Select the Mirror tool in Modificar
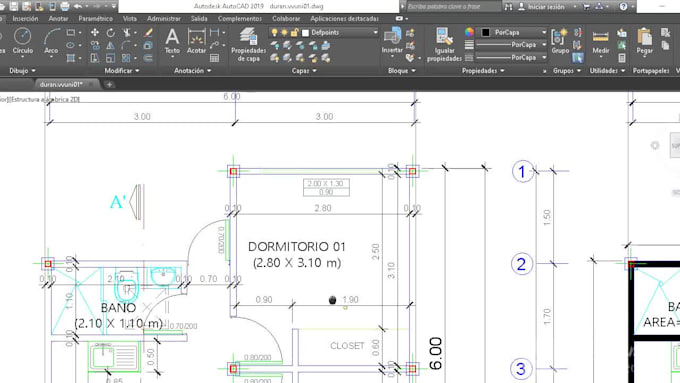Screen dimensions: 680x383 tap(111, 45)
